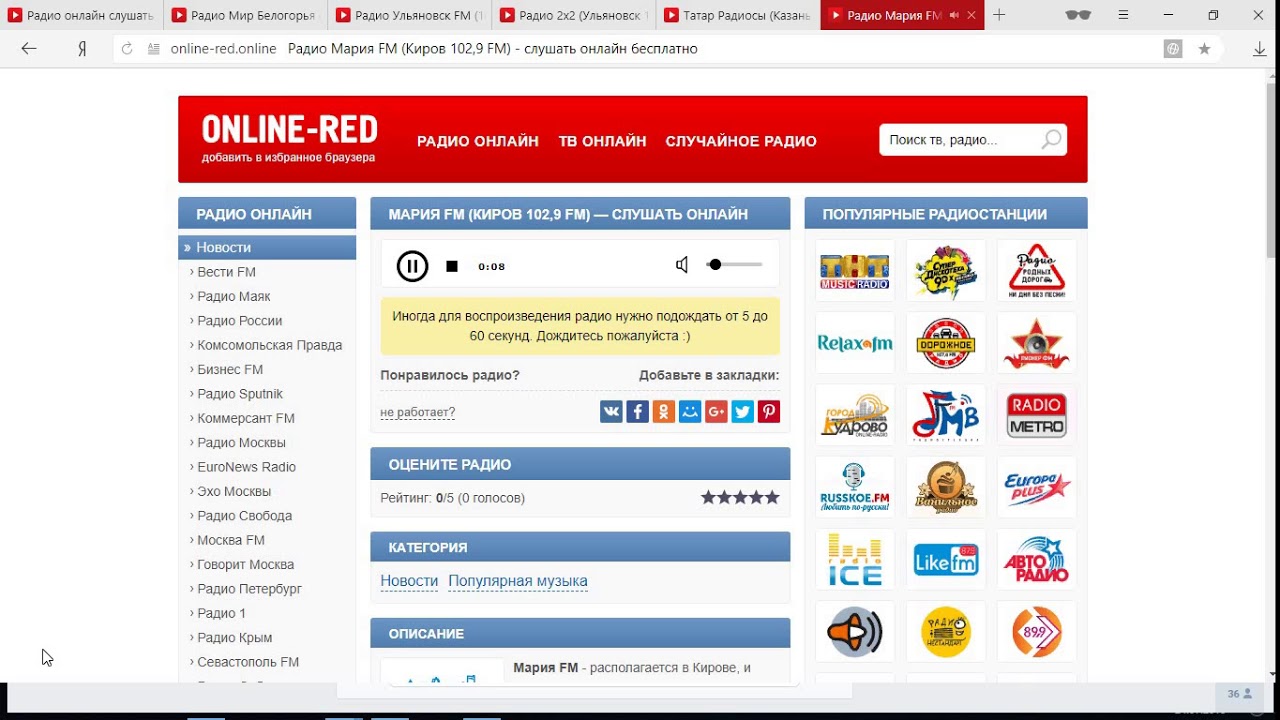Open a new browser tab
Image resolution: width=1280 pixels, height=720 pixels.
[999, 15]
